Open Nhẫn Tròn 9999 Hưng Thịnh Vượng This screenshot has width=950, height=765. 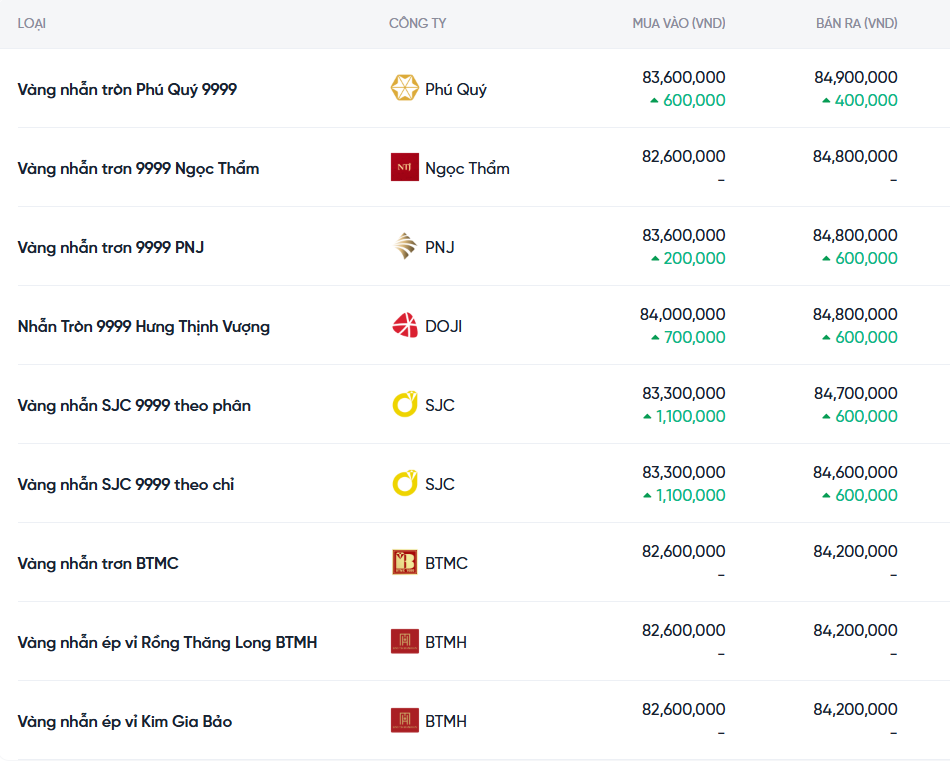coord(143,326)
